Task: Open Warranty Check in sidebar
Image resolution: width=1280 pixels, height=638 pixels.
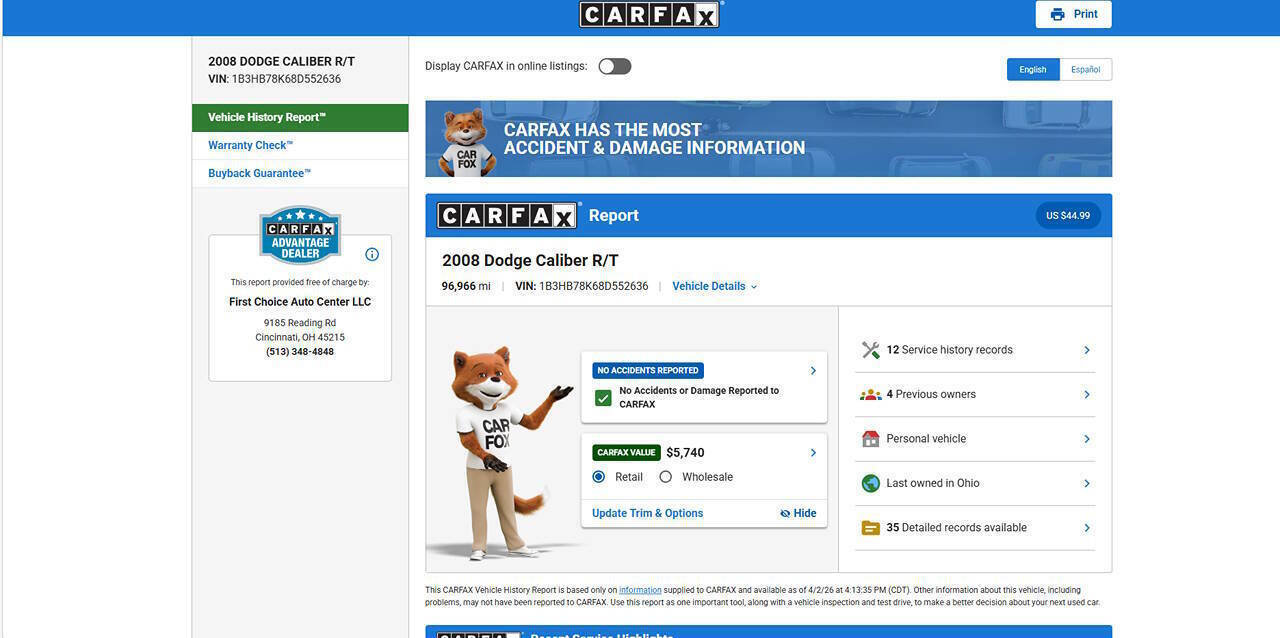Action: pyautogui.click(x=250, y=145)
